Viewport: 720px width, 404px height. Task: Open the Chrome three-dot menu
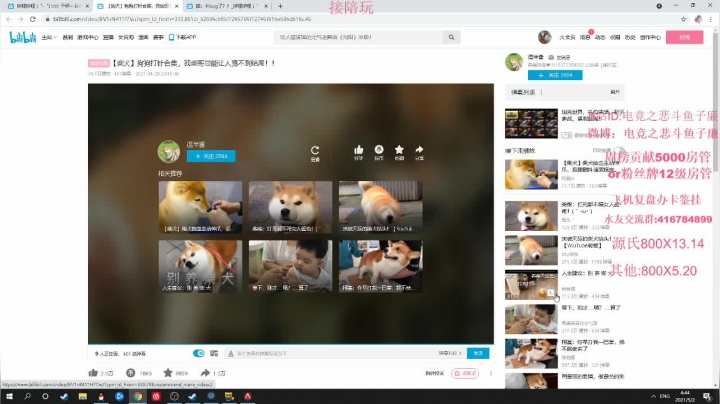711,19
